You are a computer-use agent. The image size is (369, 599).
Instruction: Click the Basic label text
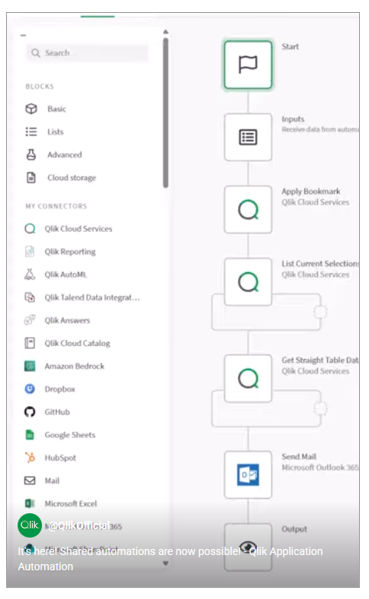tap(57, 109)
